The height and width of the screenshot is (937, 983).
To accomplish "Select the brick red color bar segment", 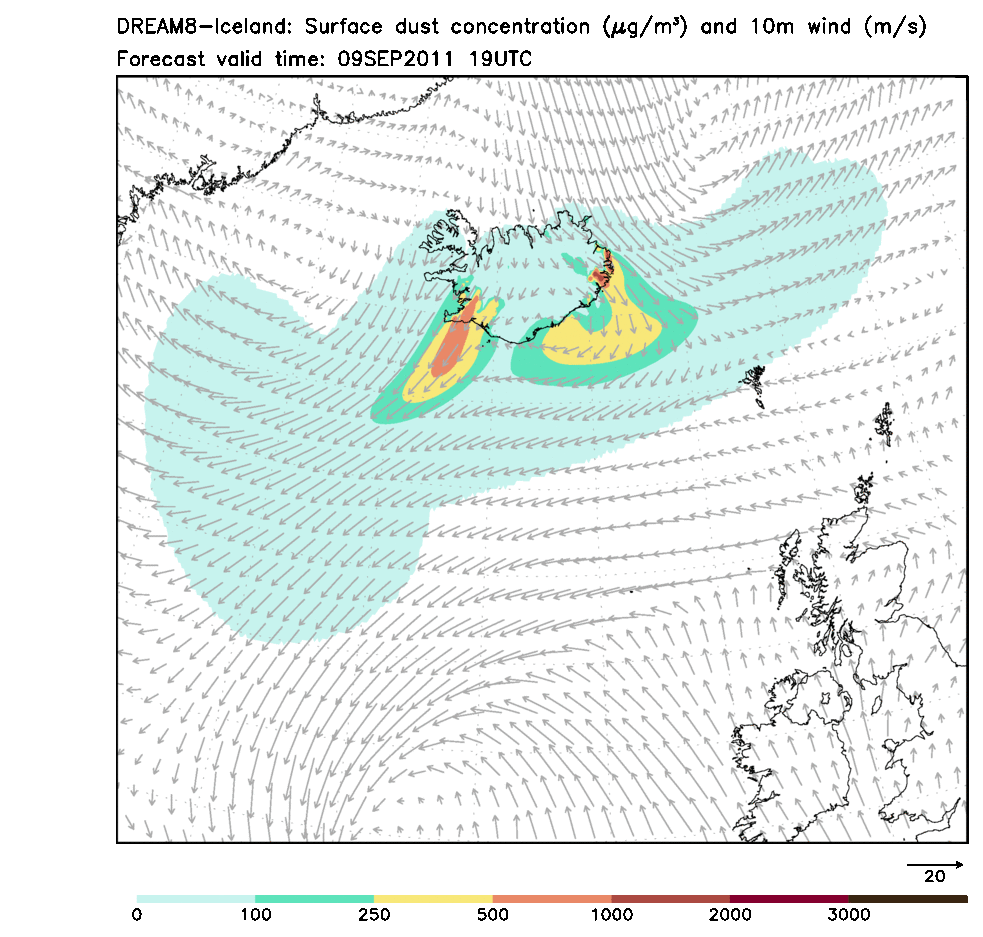I will point(670,899).
